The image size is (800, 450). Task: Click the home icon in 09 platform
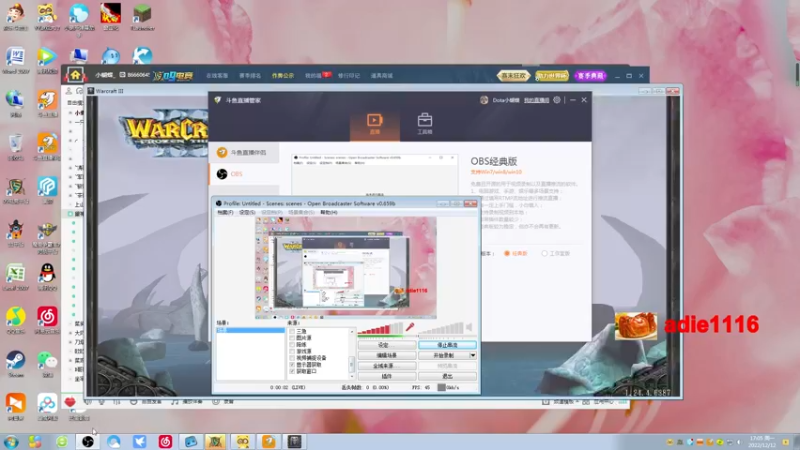[75, 75]
